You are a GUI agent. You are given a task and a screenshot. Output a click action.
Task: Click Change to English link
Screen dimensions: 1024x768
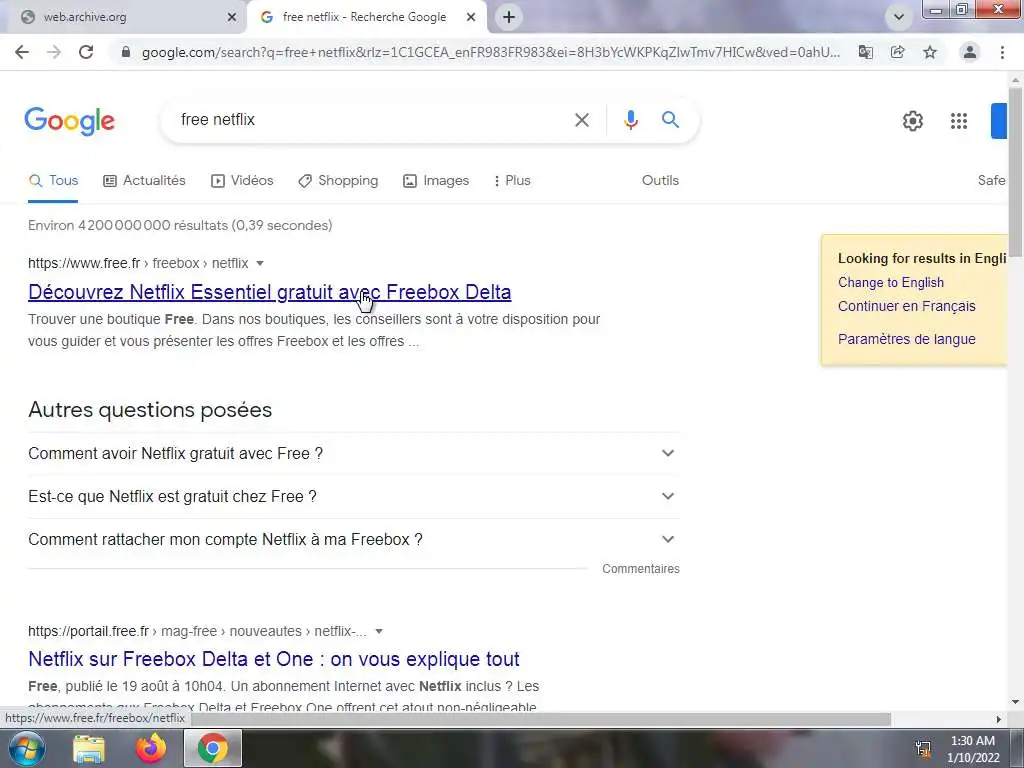click(x=891, y=282)
